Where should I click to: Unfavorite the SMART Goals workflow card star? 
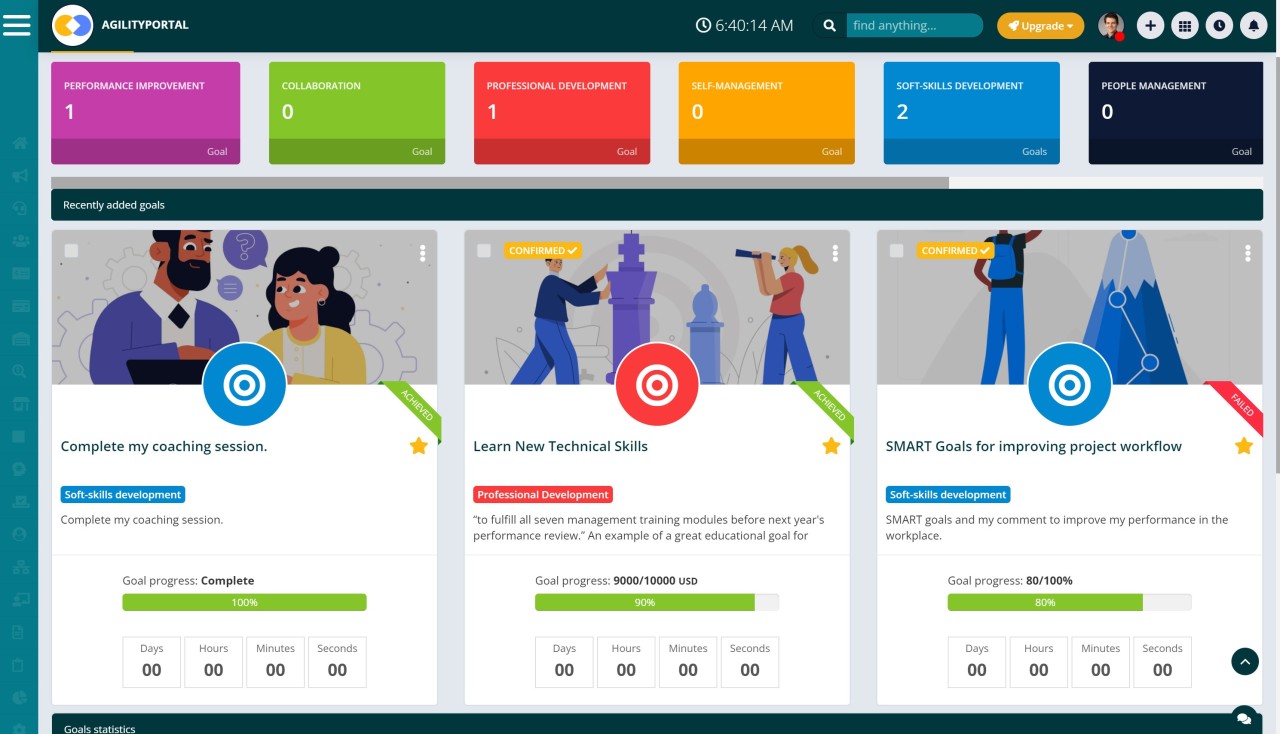(1244, 446)
